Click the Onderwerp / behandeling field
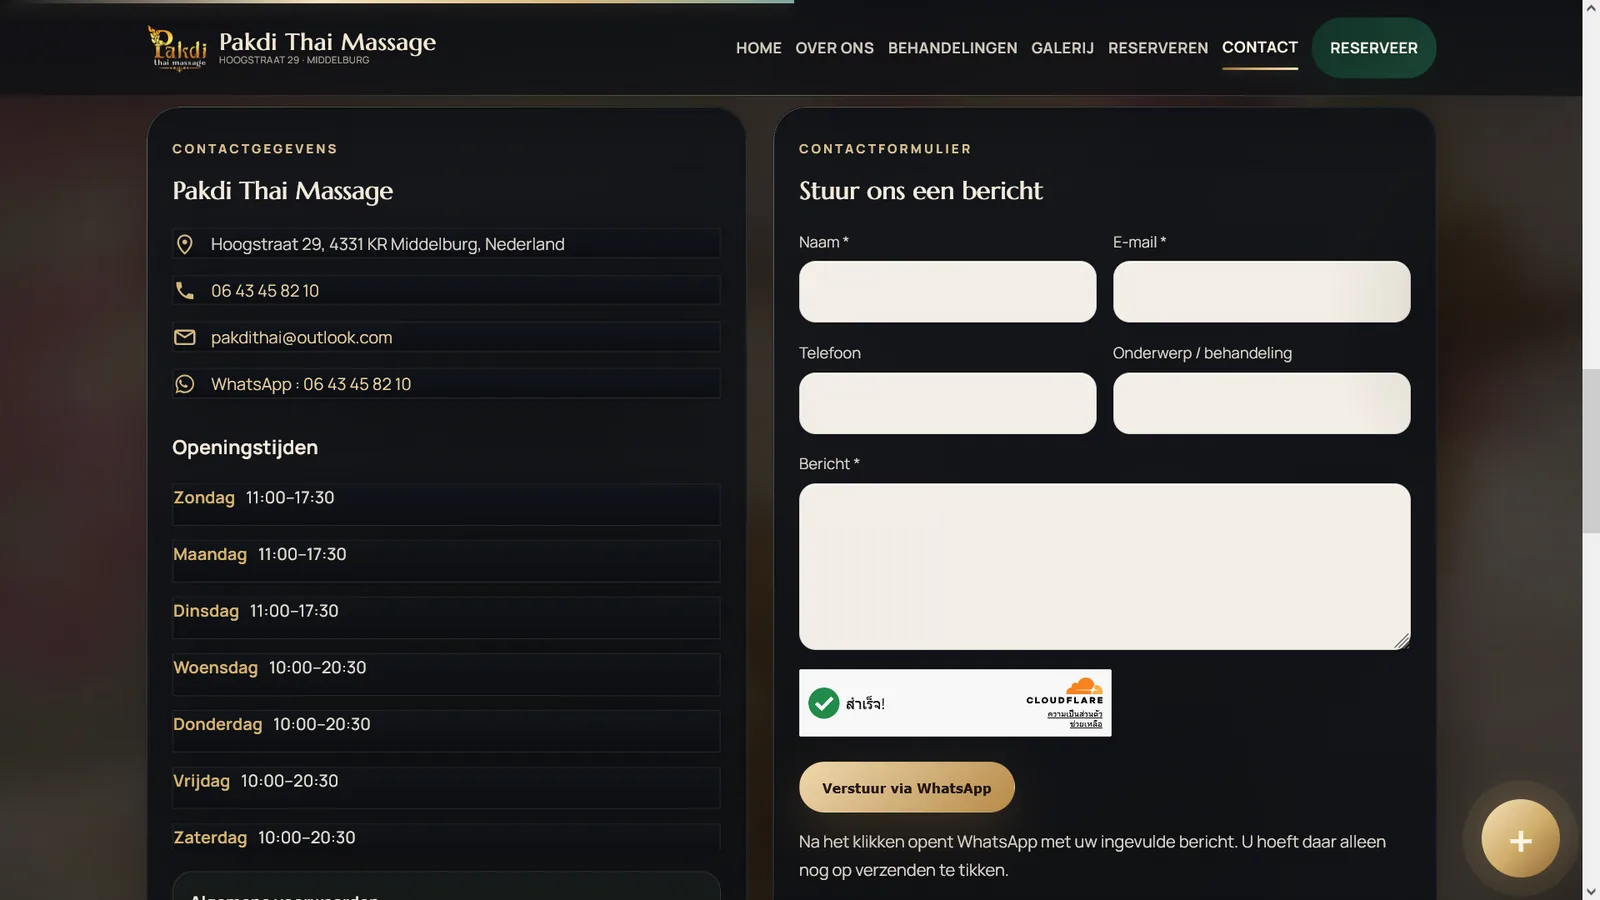 [1261, 403]
